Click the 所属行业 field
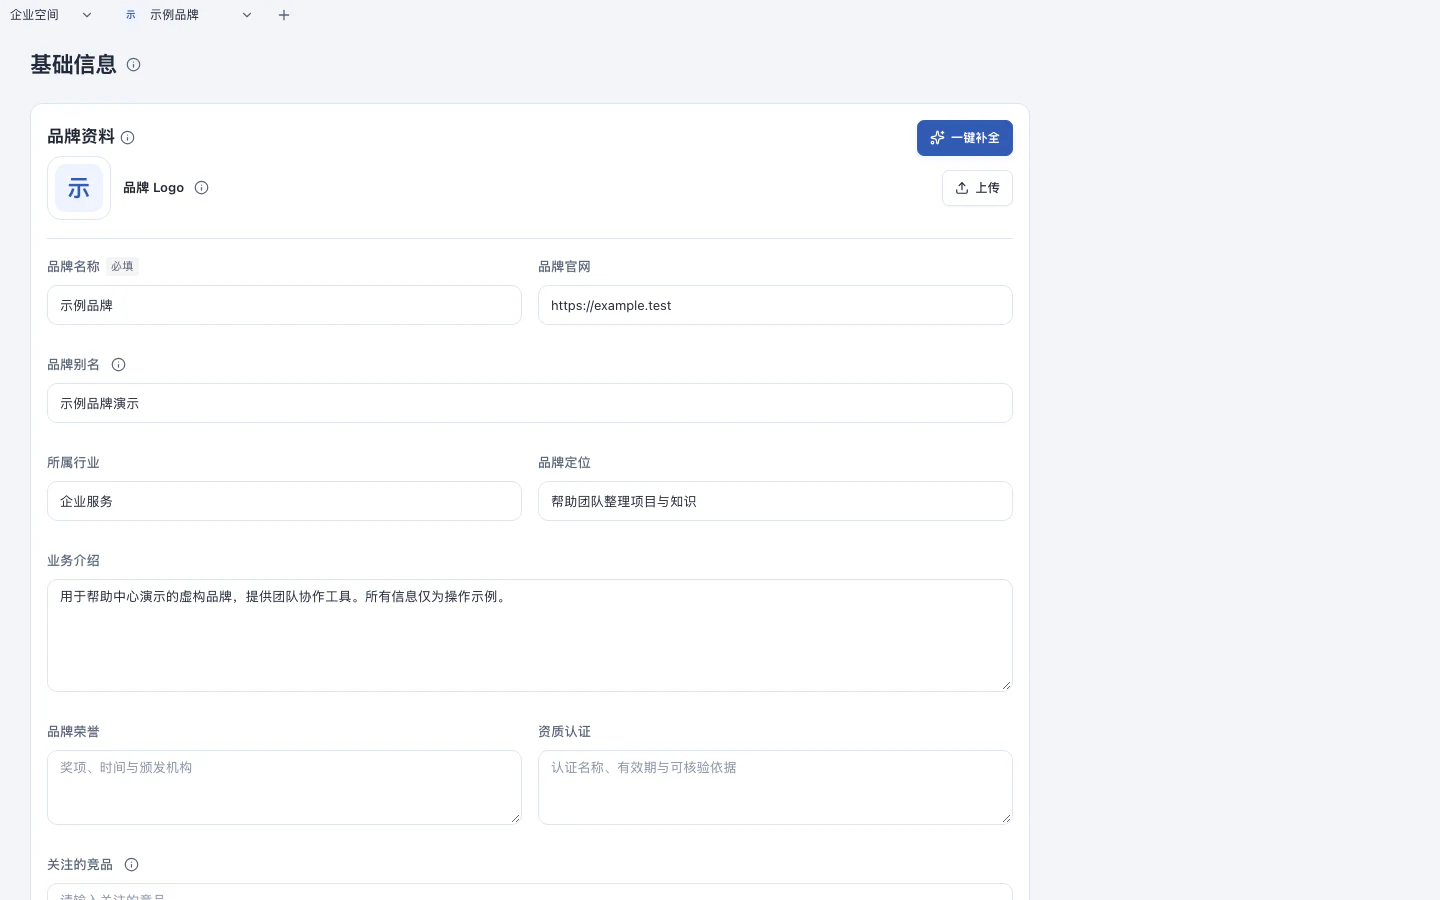This screenshot has height=900, width=1440. (284, 501)
